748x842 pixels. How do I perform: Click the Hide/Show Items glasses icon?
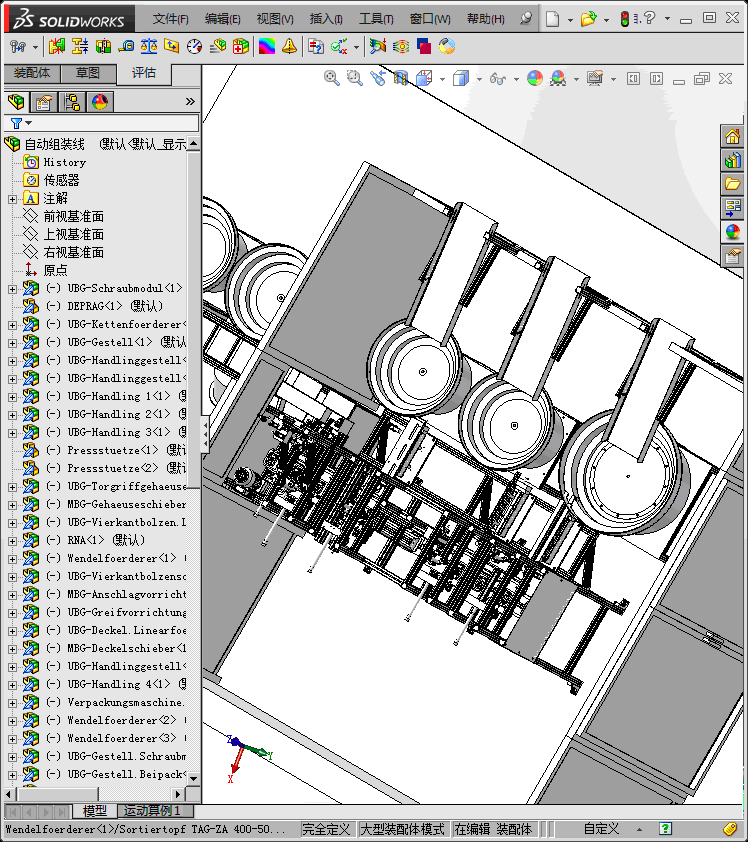coord(498,79)
